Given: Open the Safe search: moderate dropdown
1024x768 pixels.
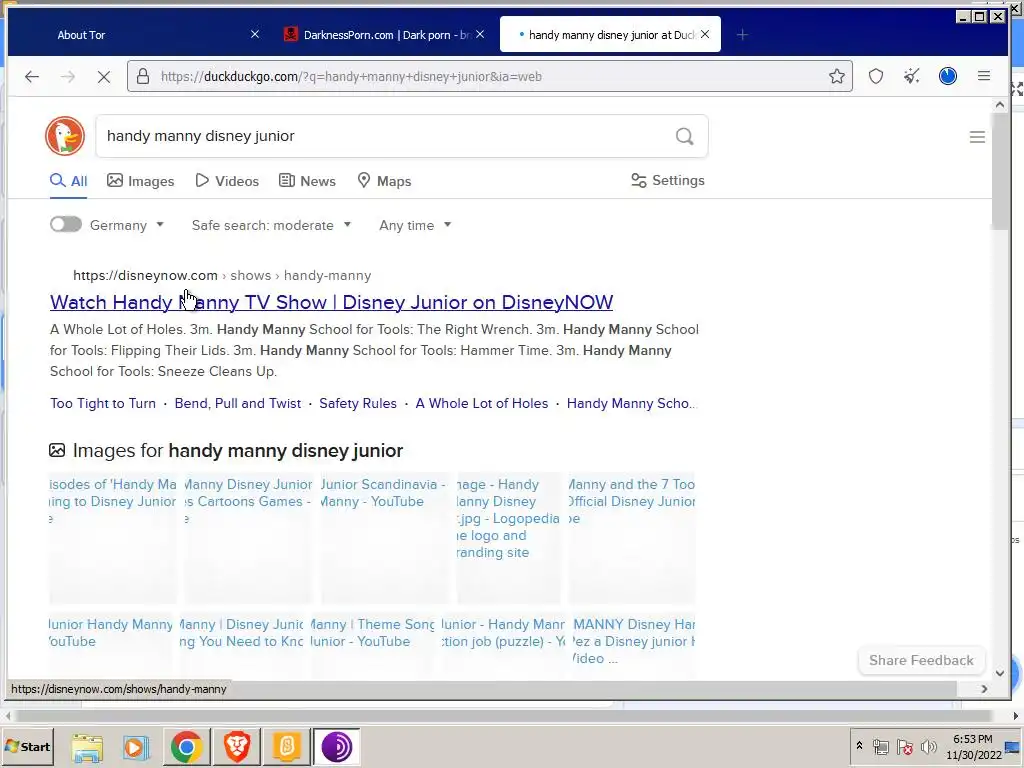Looking at the screenshot, I should [x=271, y=225].
